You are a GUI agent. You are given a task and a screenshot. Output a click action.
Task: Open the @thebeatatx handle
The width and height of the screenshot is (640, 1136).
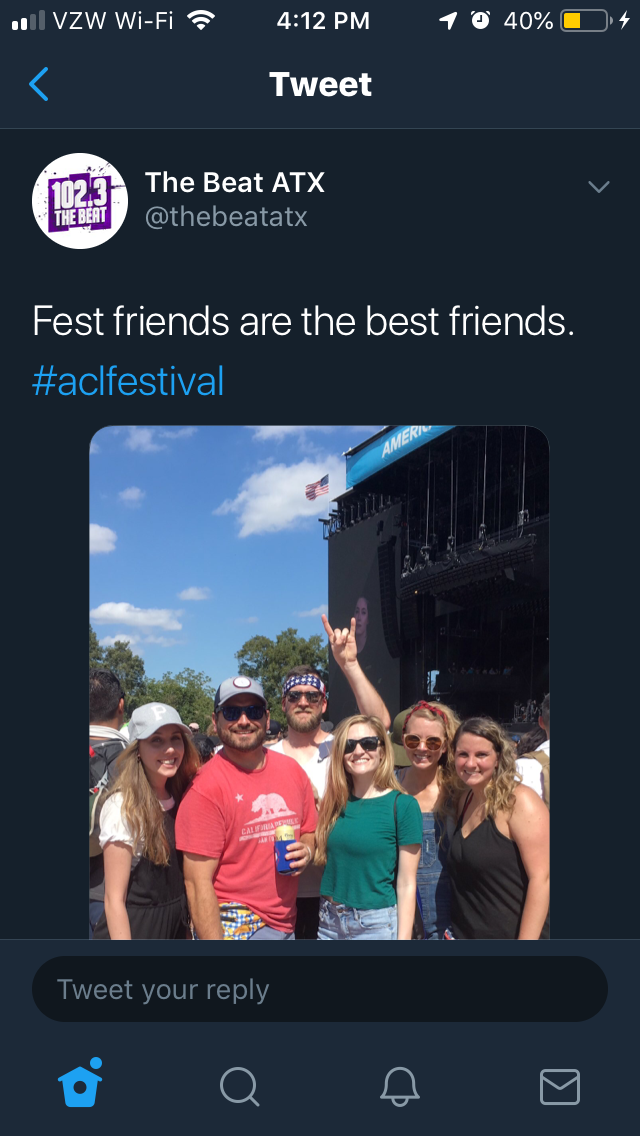tap(226, 217)
